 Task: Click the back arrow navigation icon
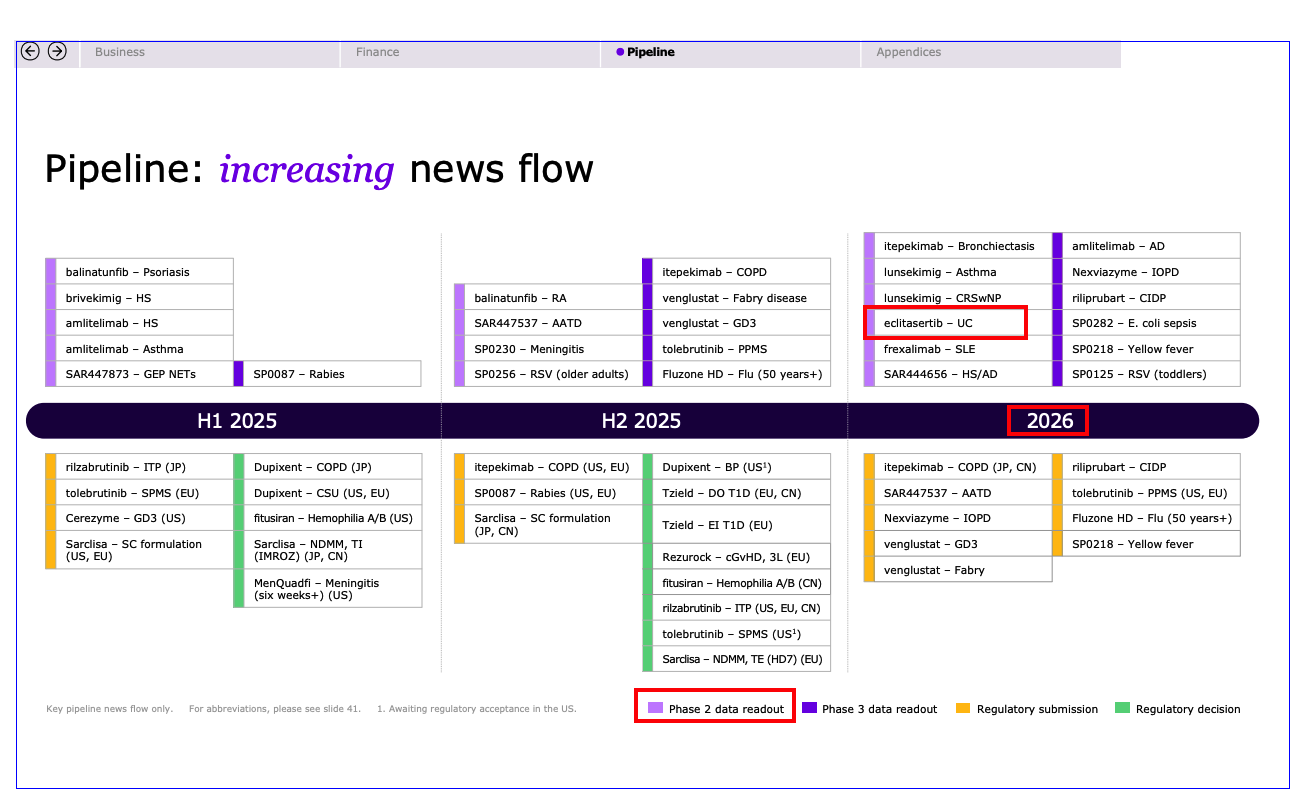pyautogui.click(x=30, y=51)
